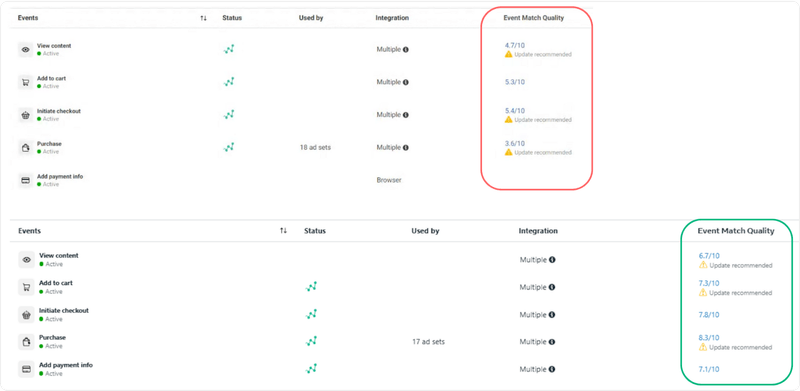This screenshot has width=800, height=391.
Task: Open the status graph for Add to cart, lower table
Action: click(311, 286)
